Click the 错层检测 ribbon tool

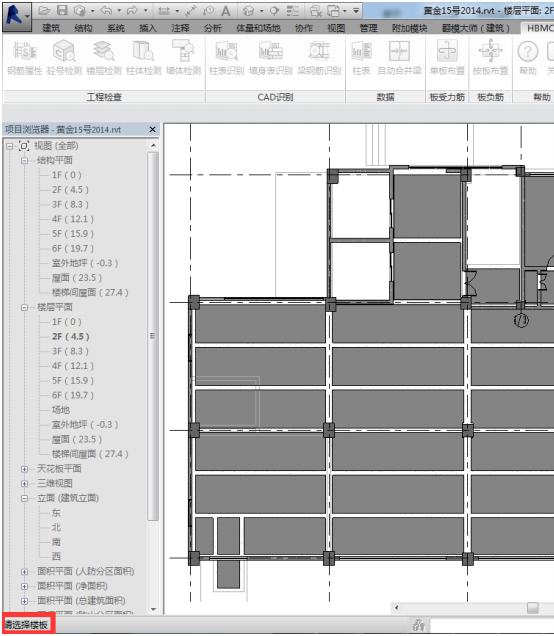coord(104,58)
